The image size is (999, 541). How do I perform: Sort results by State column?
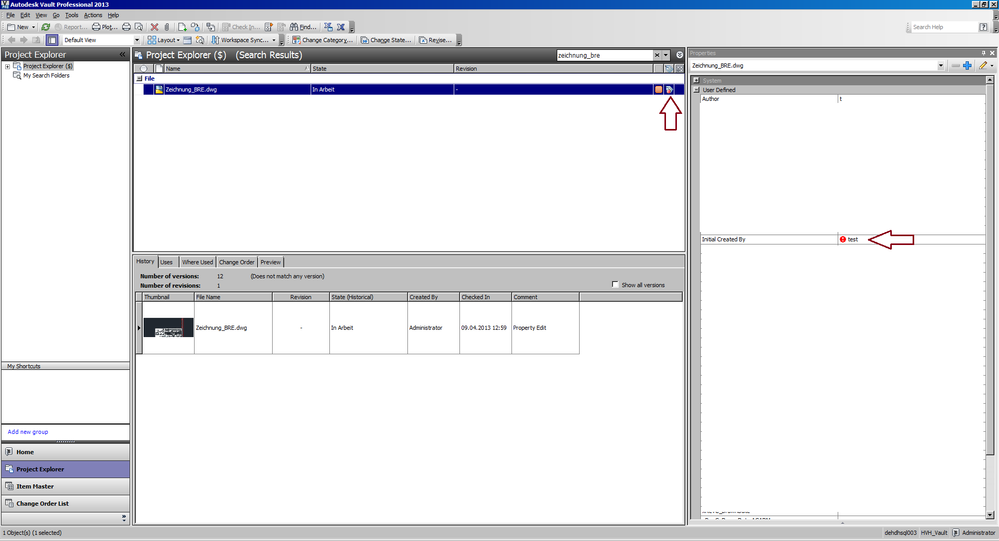[382, 68]
